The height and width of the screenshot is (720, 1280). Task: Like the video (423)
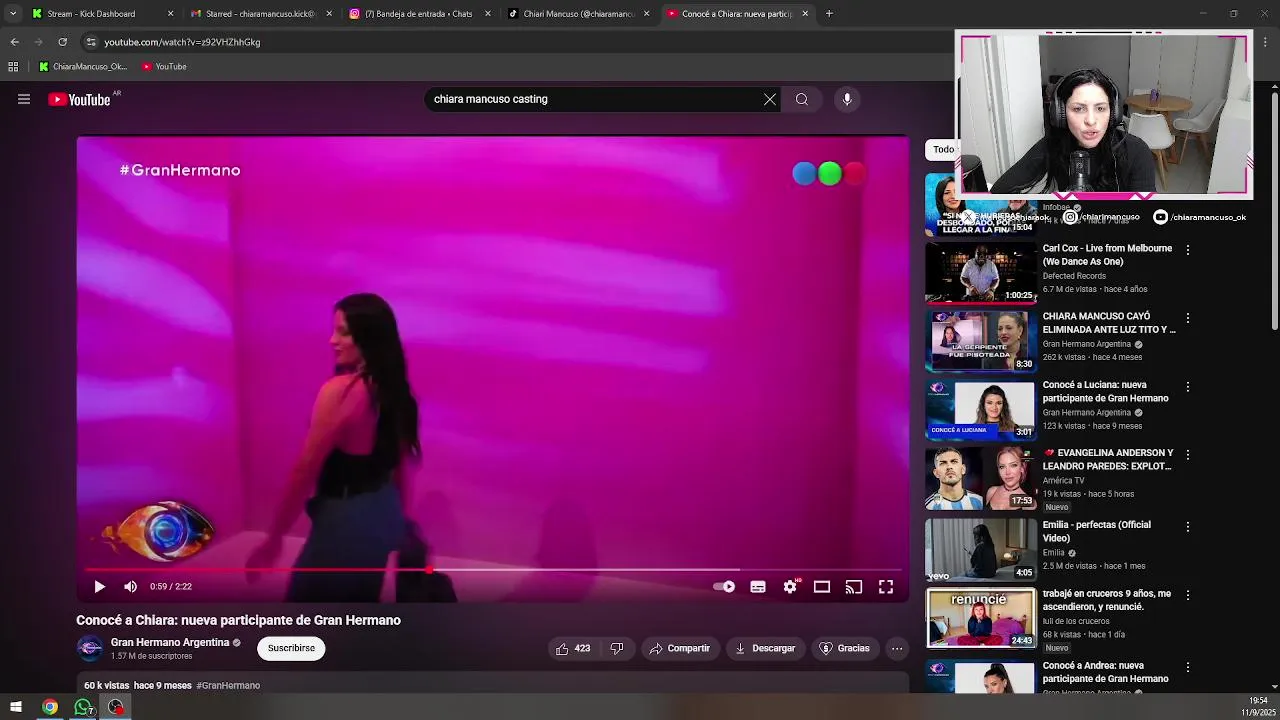(x=573, y=648)
